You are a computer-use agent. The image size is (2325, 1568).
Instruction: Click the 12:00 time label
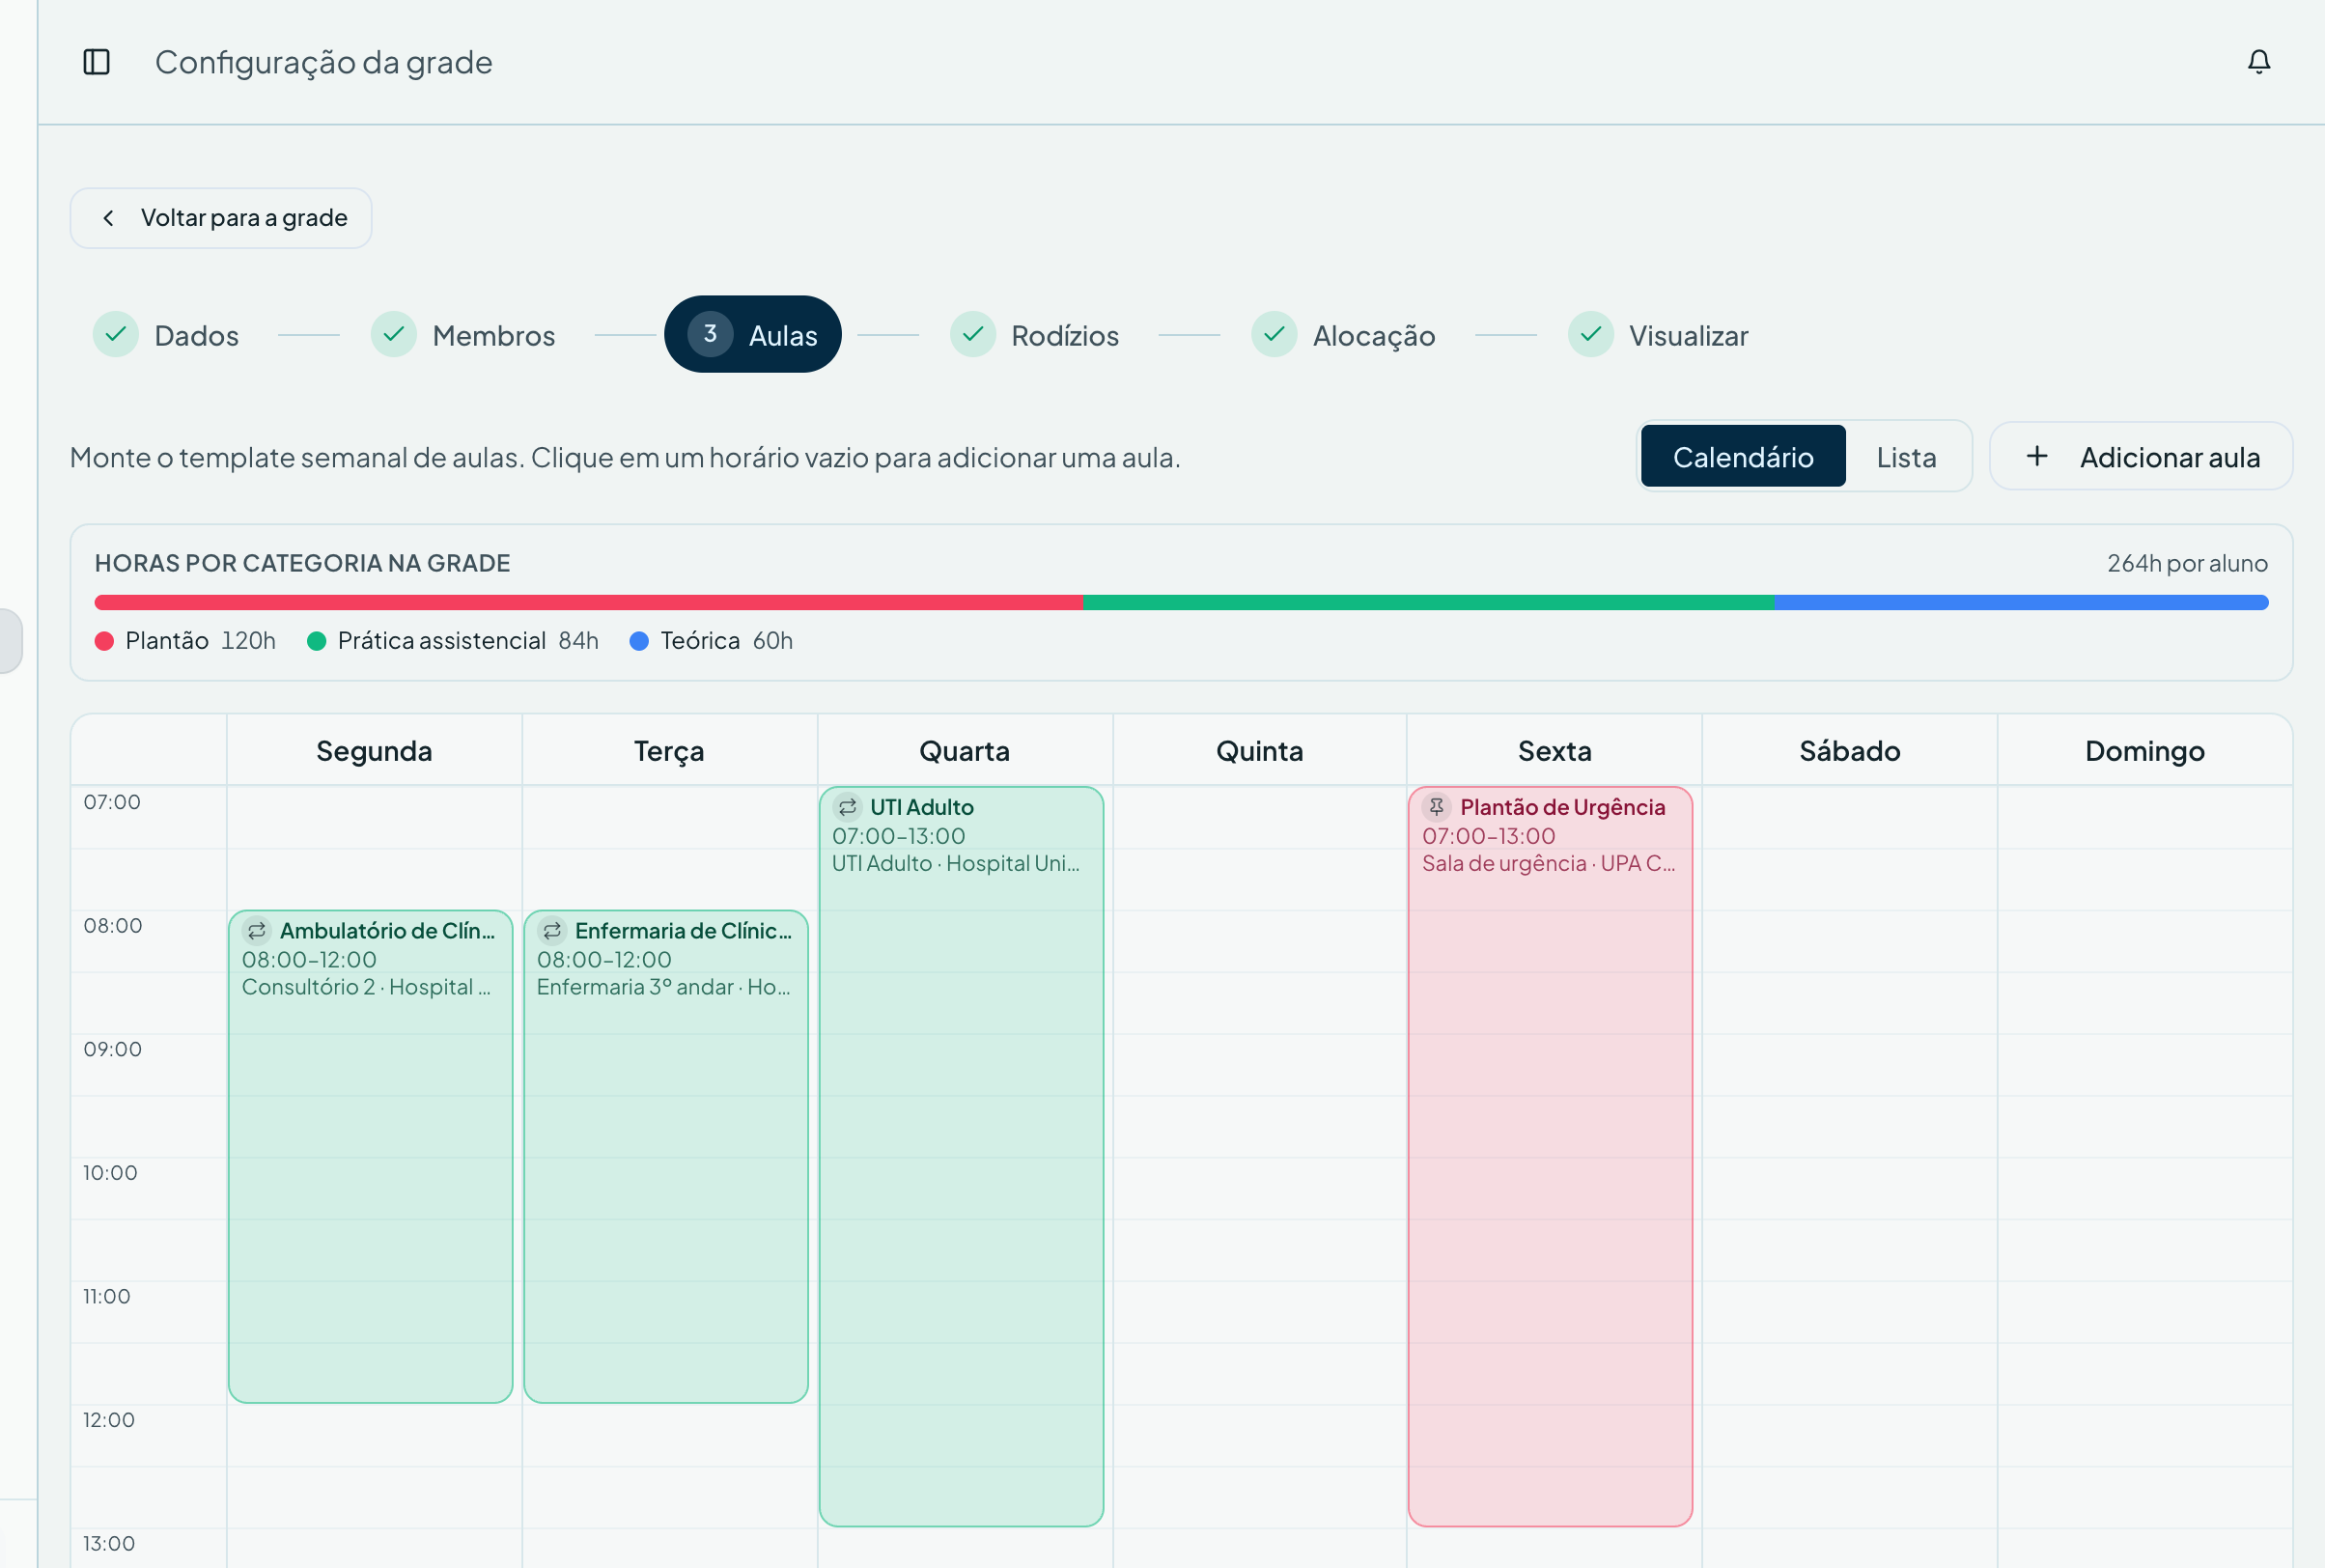109,1420
